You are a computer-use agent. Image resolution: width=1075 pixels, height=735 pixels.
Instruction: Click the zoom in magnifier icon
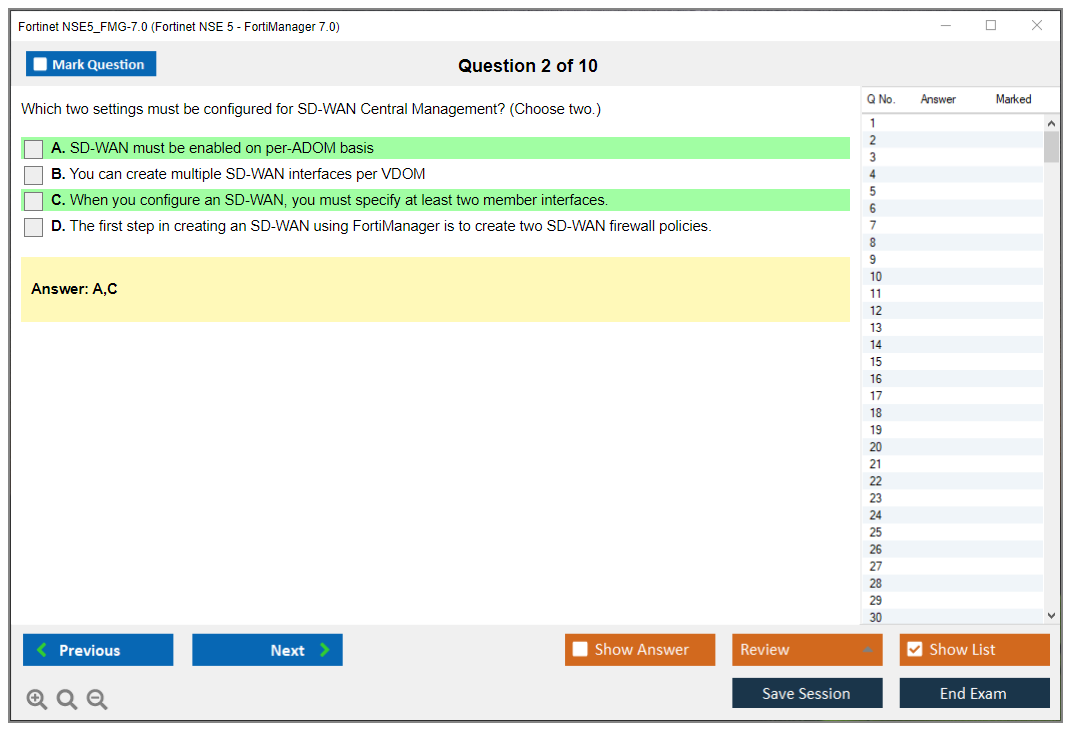pyautogui.click(x=37, y=700)
